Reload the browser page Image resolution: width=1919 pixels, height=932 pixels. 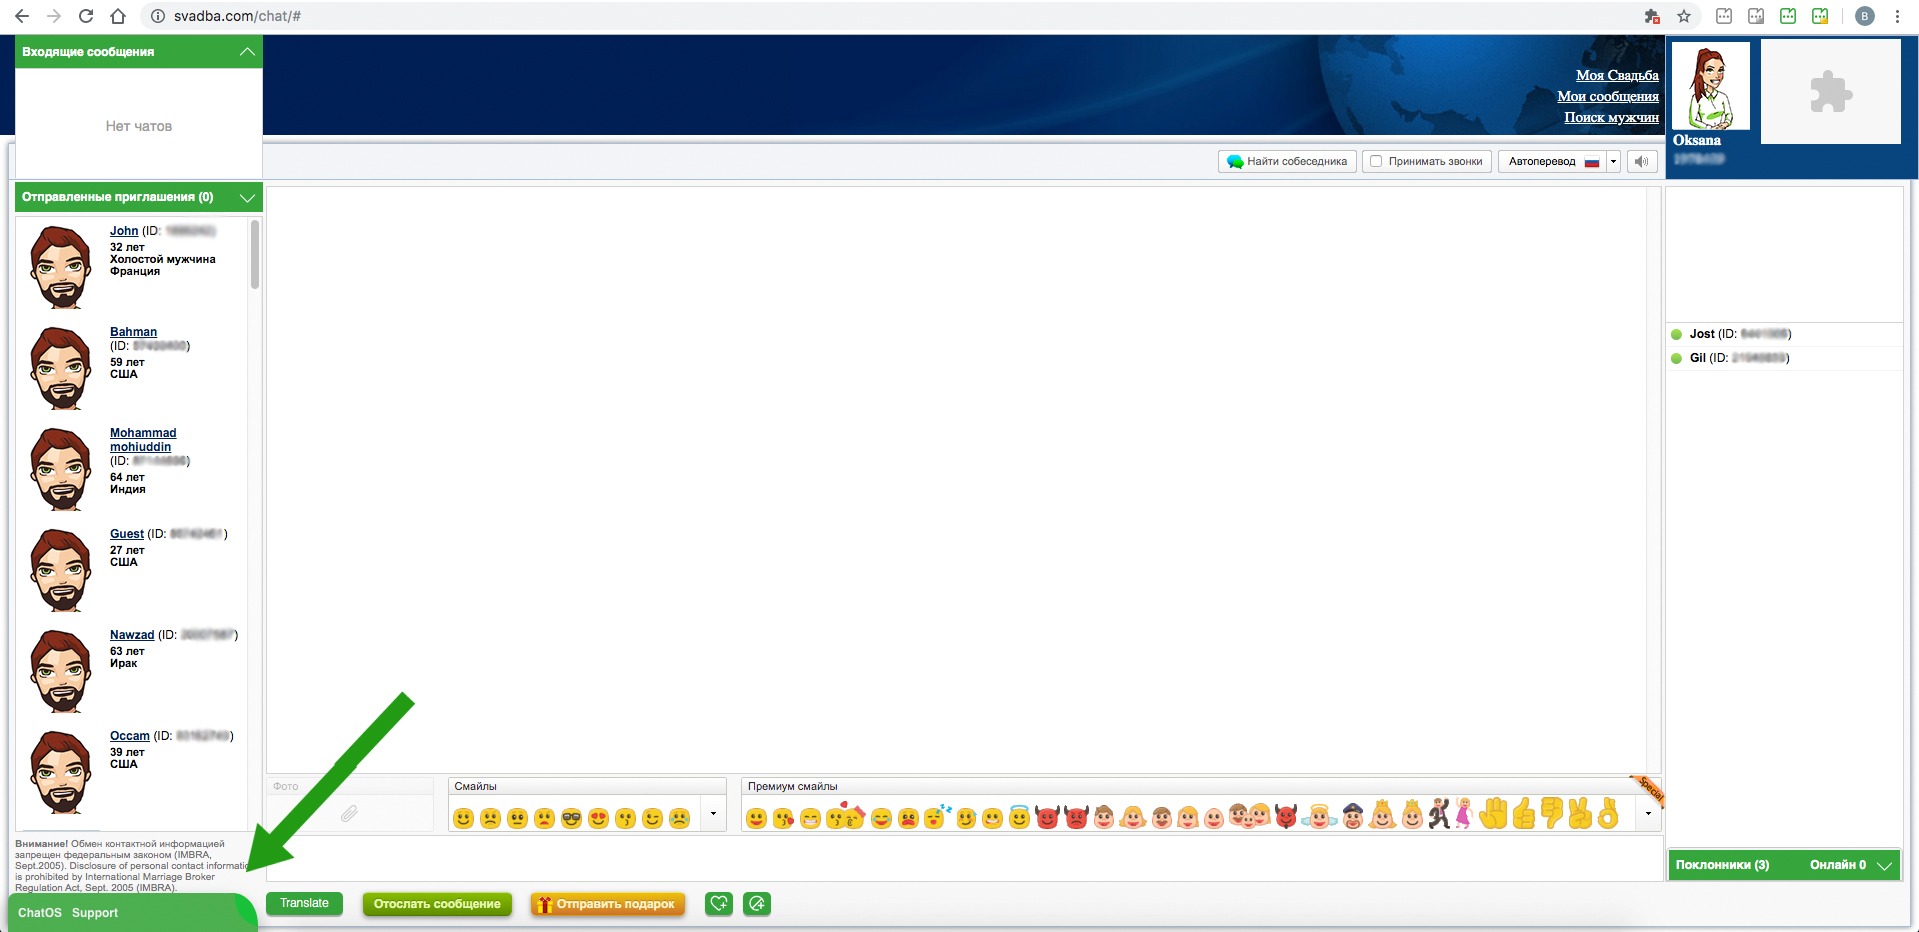tap(86, 16)
